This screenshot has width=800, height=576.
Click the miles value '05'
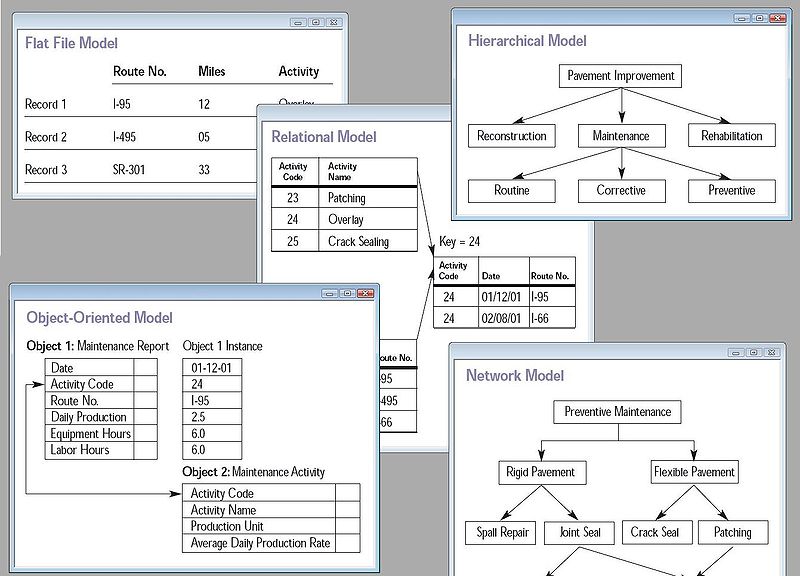[x=204, y=137]
